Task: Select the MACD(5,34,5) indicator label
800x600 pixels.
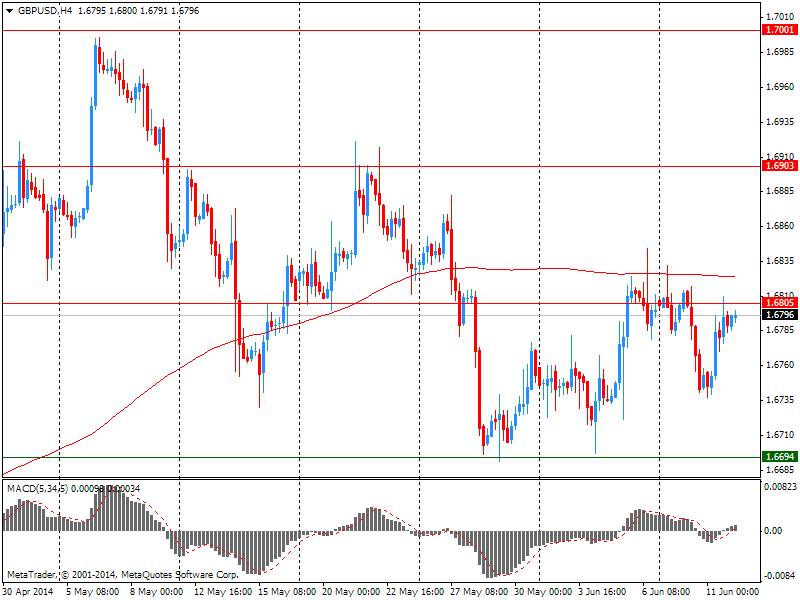Action: click(38, 489)
